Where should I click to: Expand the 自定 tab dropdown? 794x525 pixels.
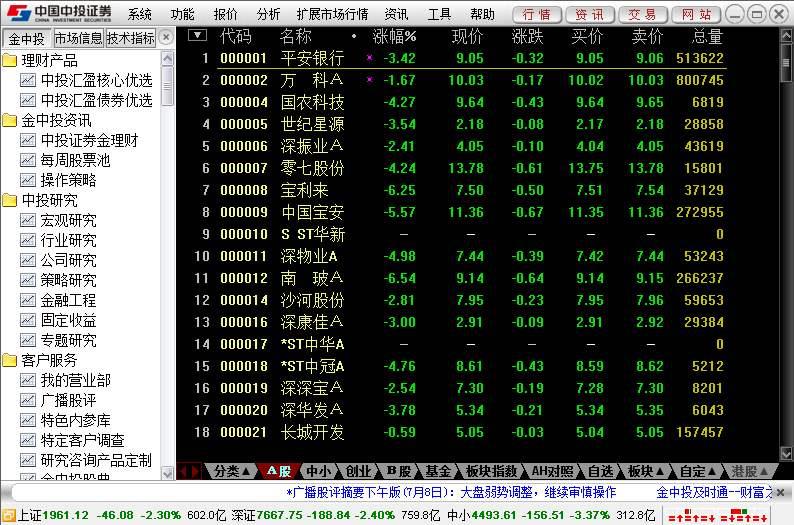coord(711,472)
